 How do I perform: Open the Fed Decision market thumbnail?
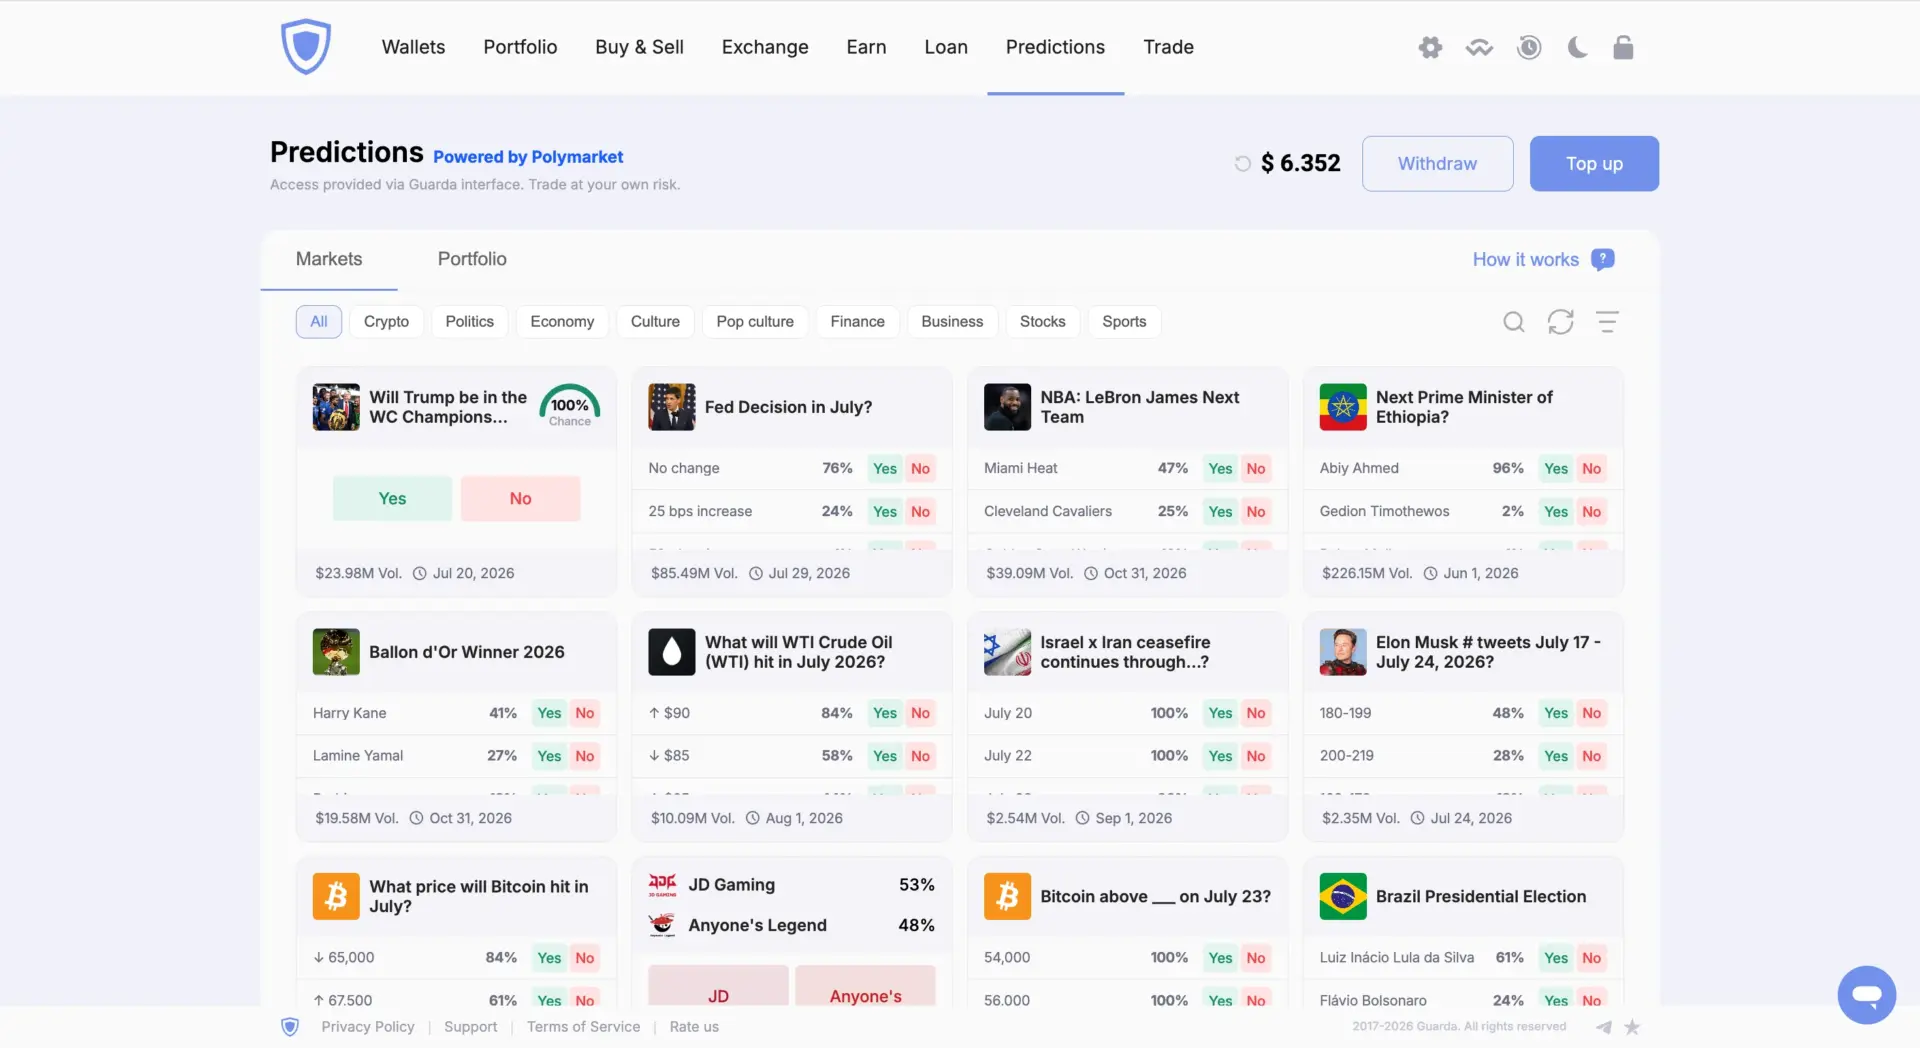pyautogui.click(x=672, y=407)
